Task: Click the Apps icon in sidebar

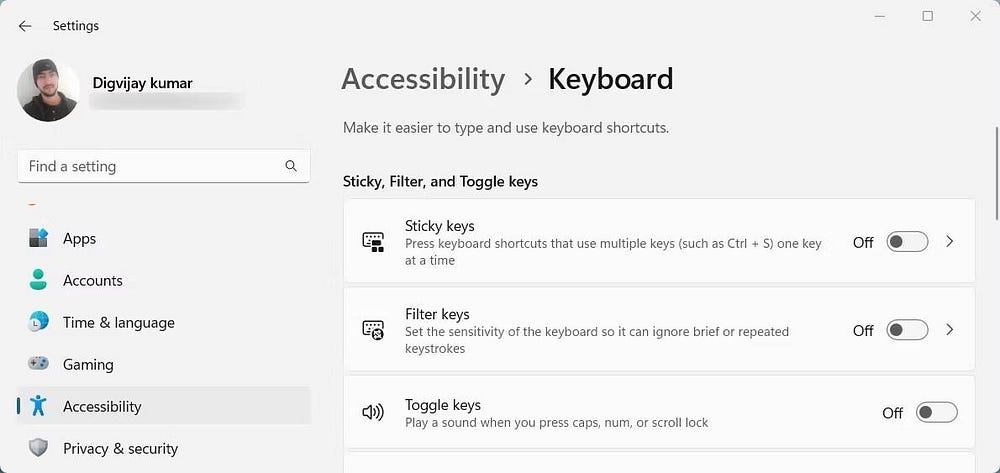Action: pyautogui.click(x=38, y=238)
